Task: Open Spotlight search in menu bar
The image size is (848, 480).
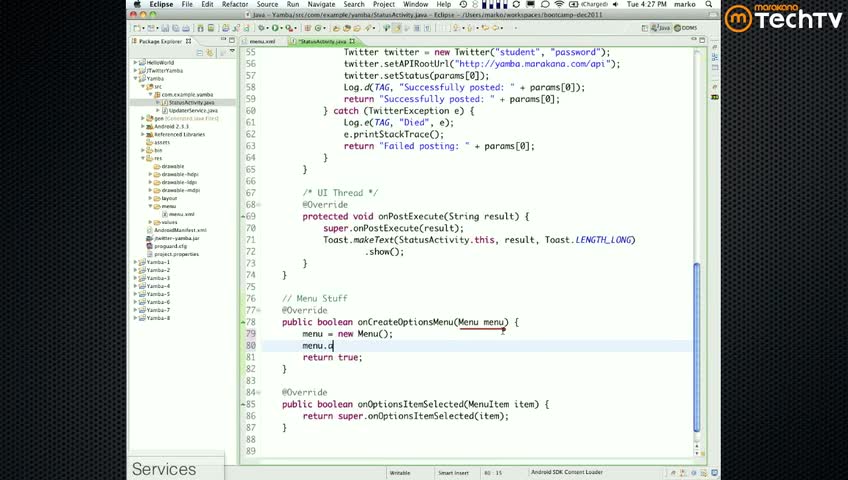Action: click(x=708, y=4)
